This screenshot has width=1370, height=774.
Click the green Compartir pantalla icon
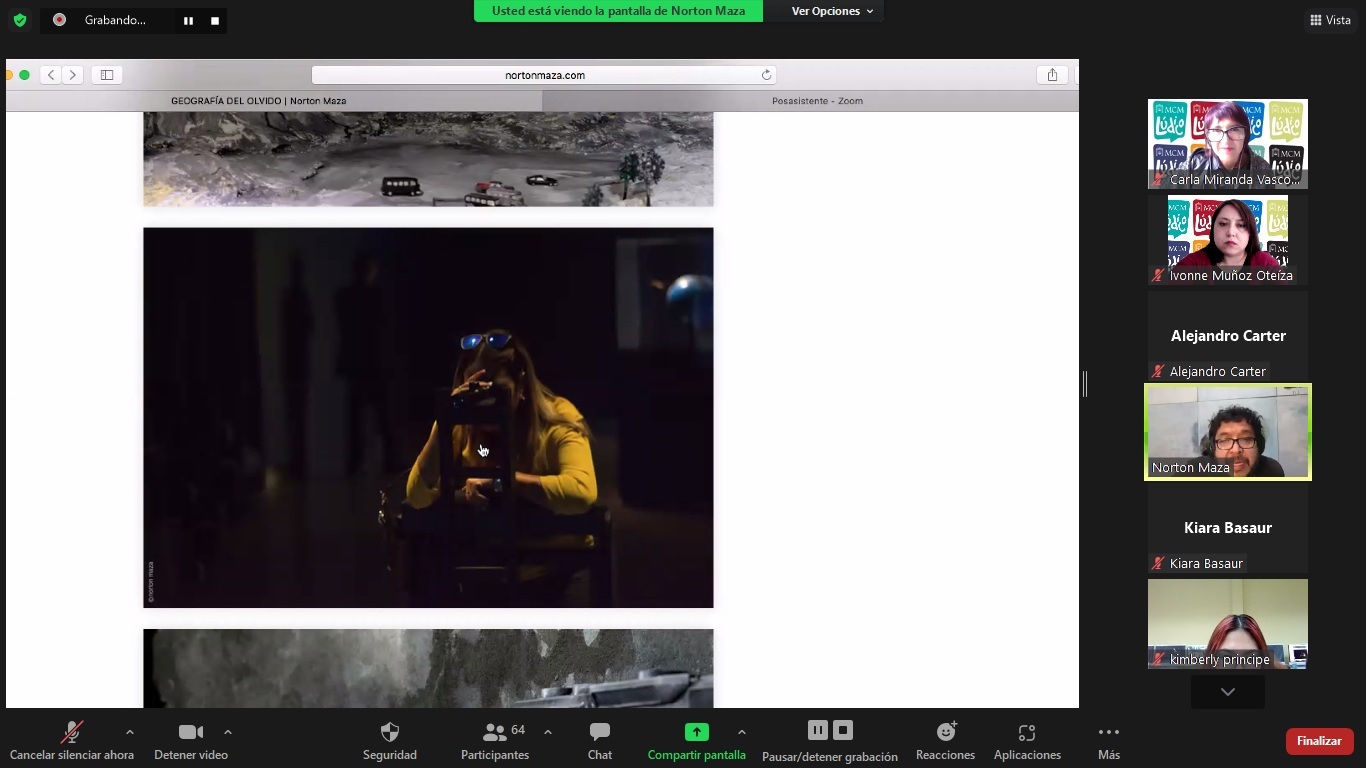click(696, 733)
